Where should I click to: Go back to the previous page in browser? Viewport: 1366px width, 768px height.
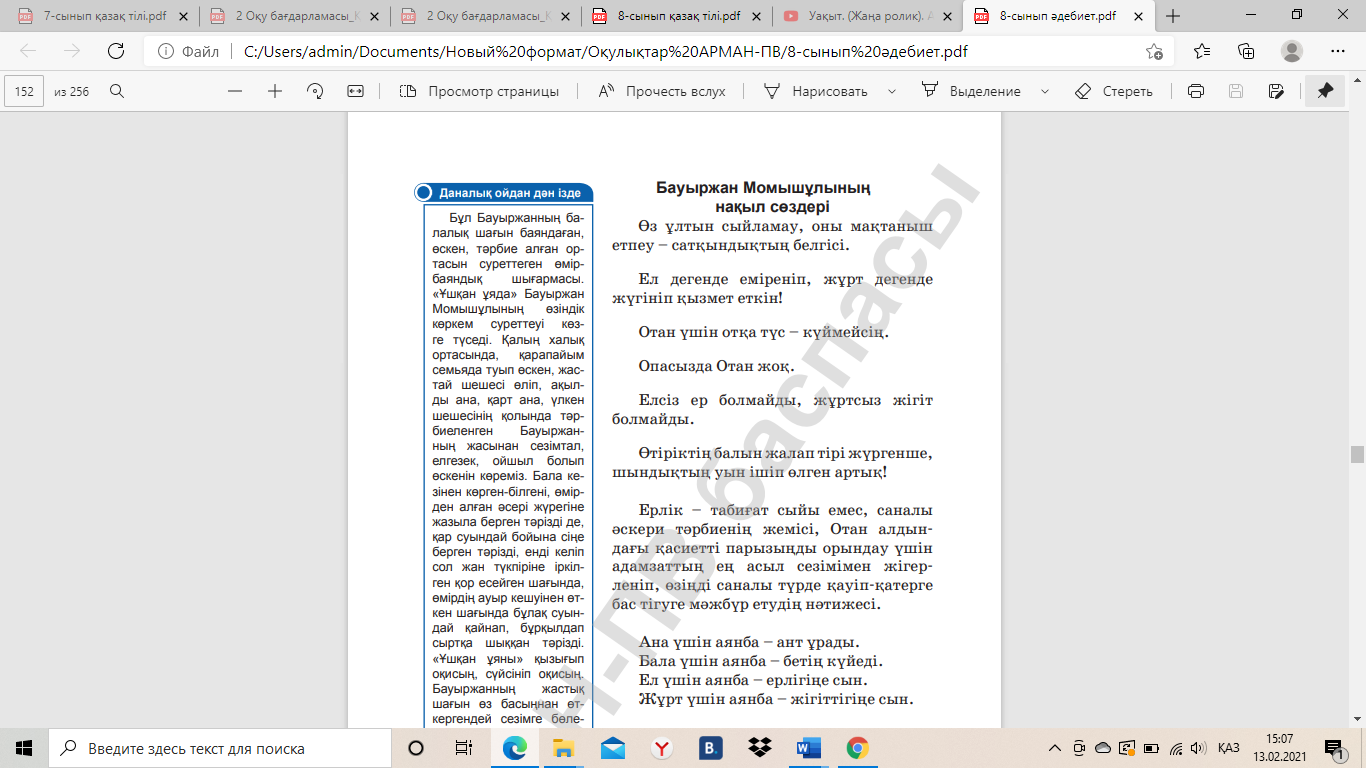28,52
